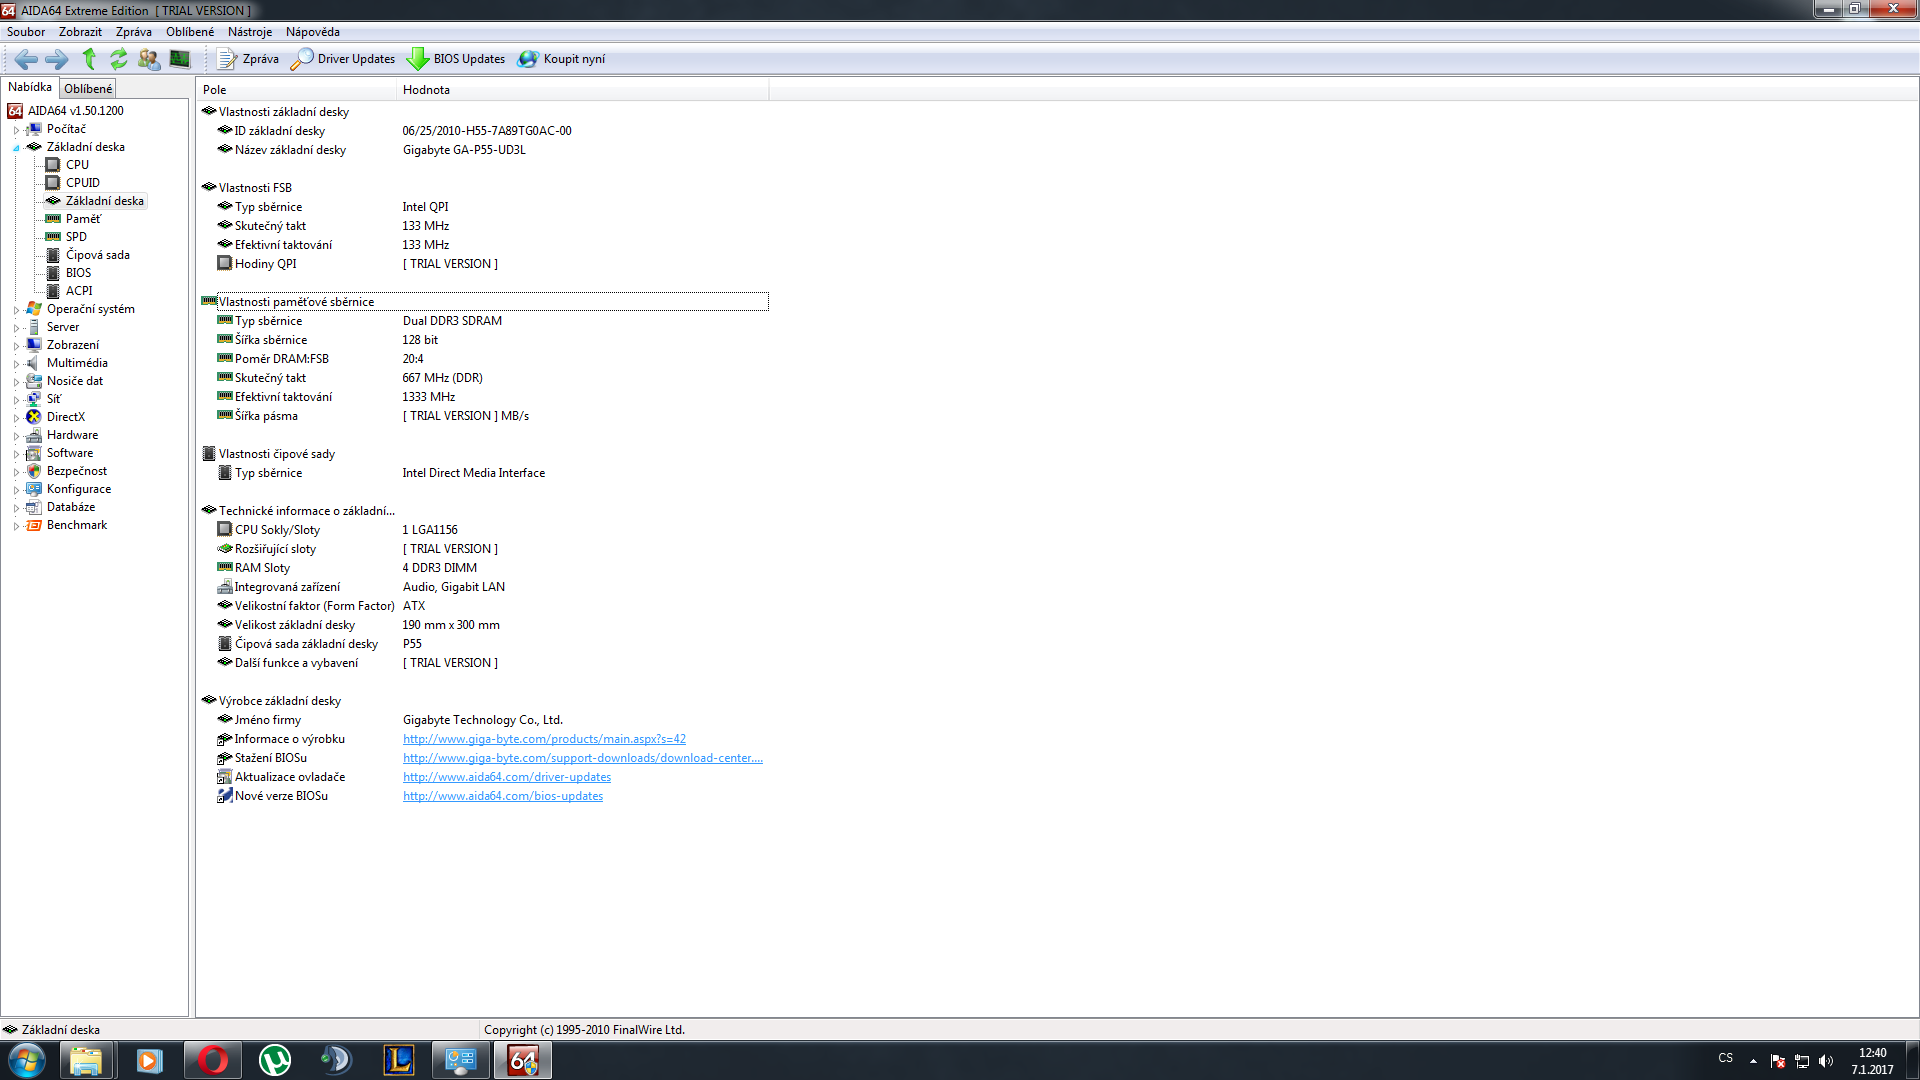Open Zpráva report button
The height and width of the screenshot is (1080, 1920).
[x=248, y=59]
